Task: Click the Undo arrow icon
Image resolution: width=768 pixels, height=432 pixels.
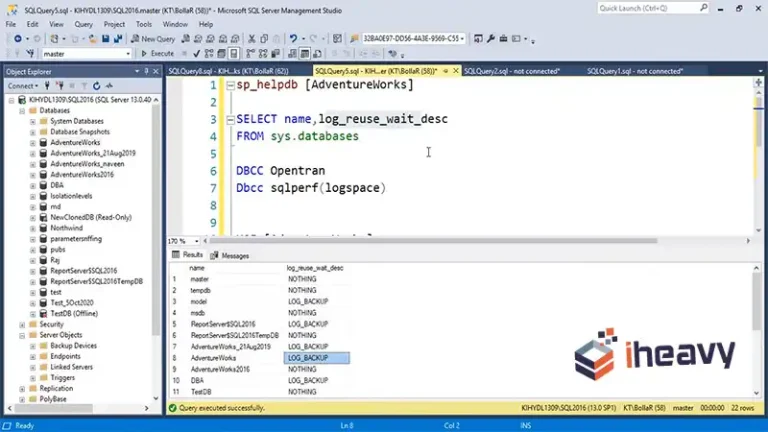Action: (293, 39)
